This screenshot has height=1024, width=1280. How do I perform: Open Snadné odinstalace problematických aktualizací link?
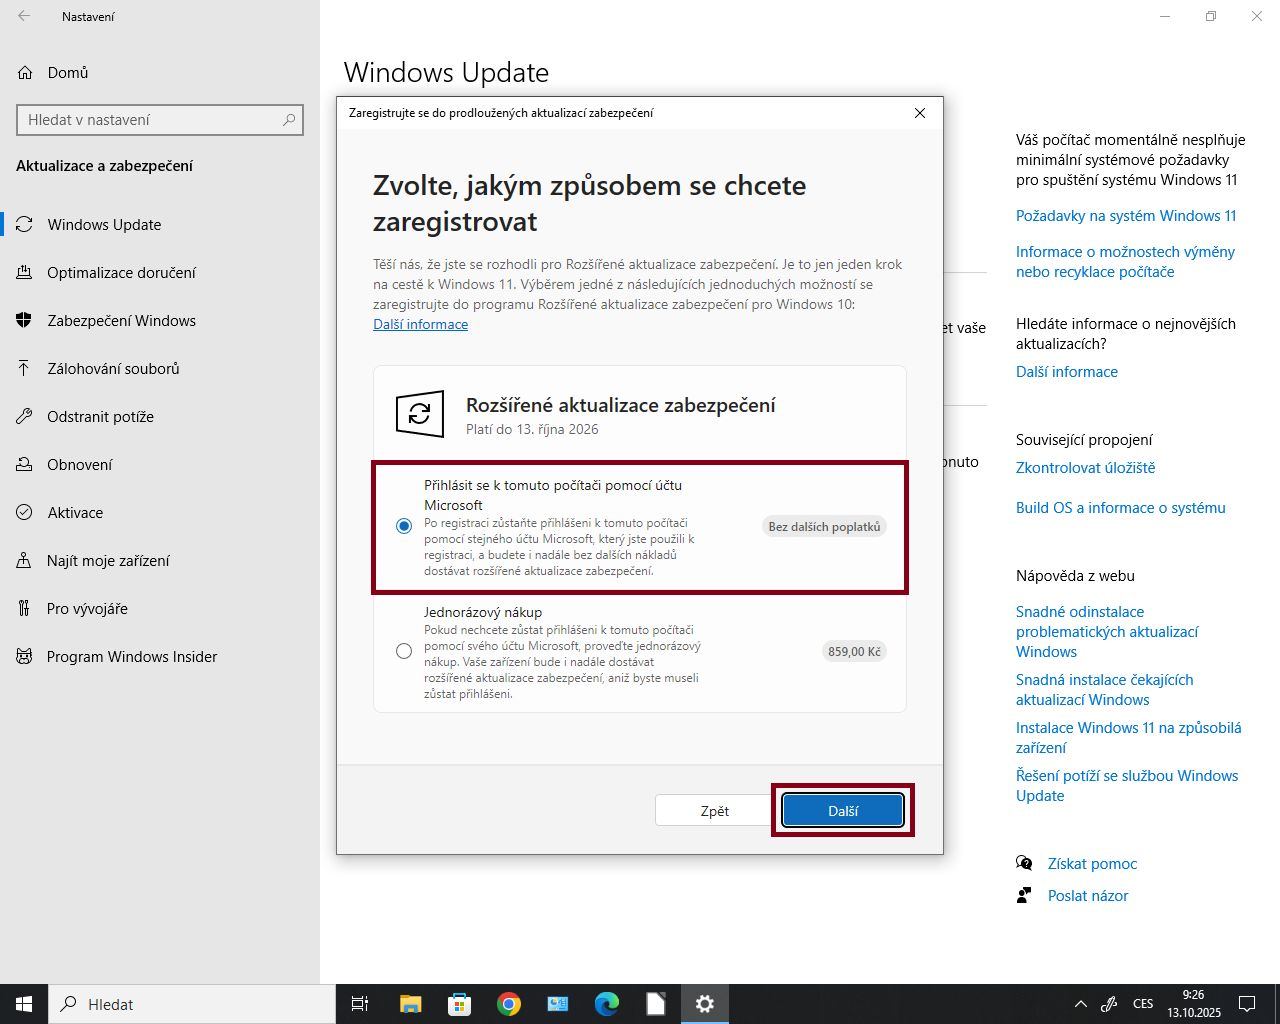1107,632
